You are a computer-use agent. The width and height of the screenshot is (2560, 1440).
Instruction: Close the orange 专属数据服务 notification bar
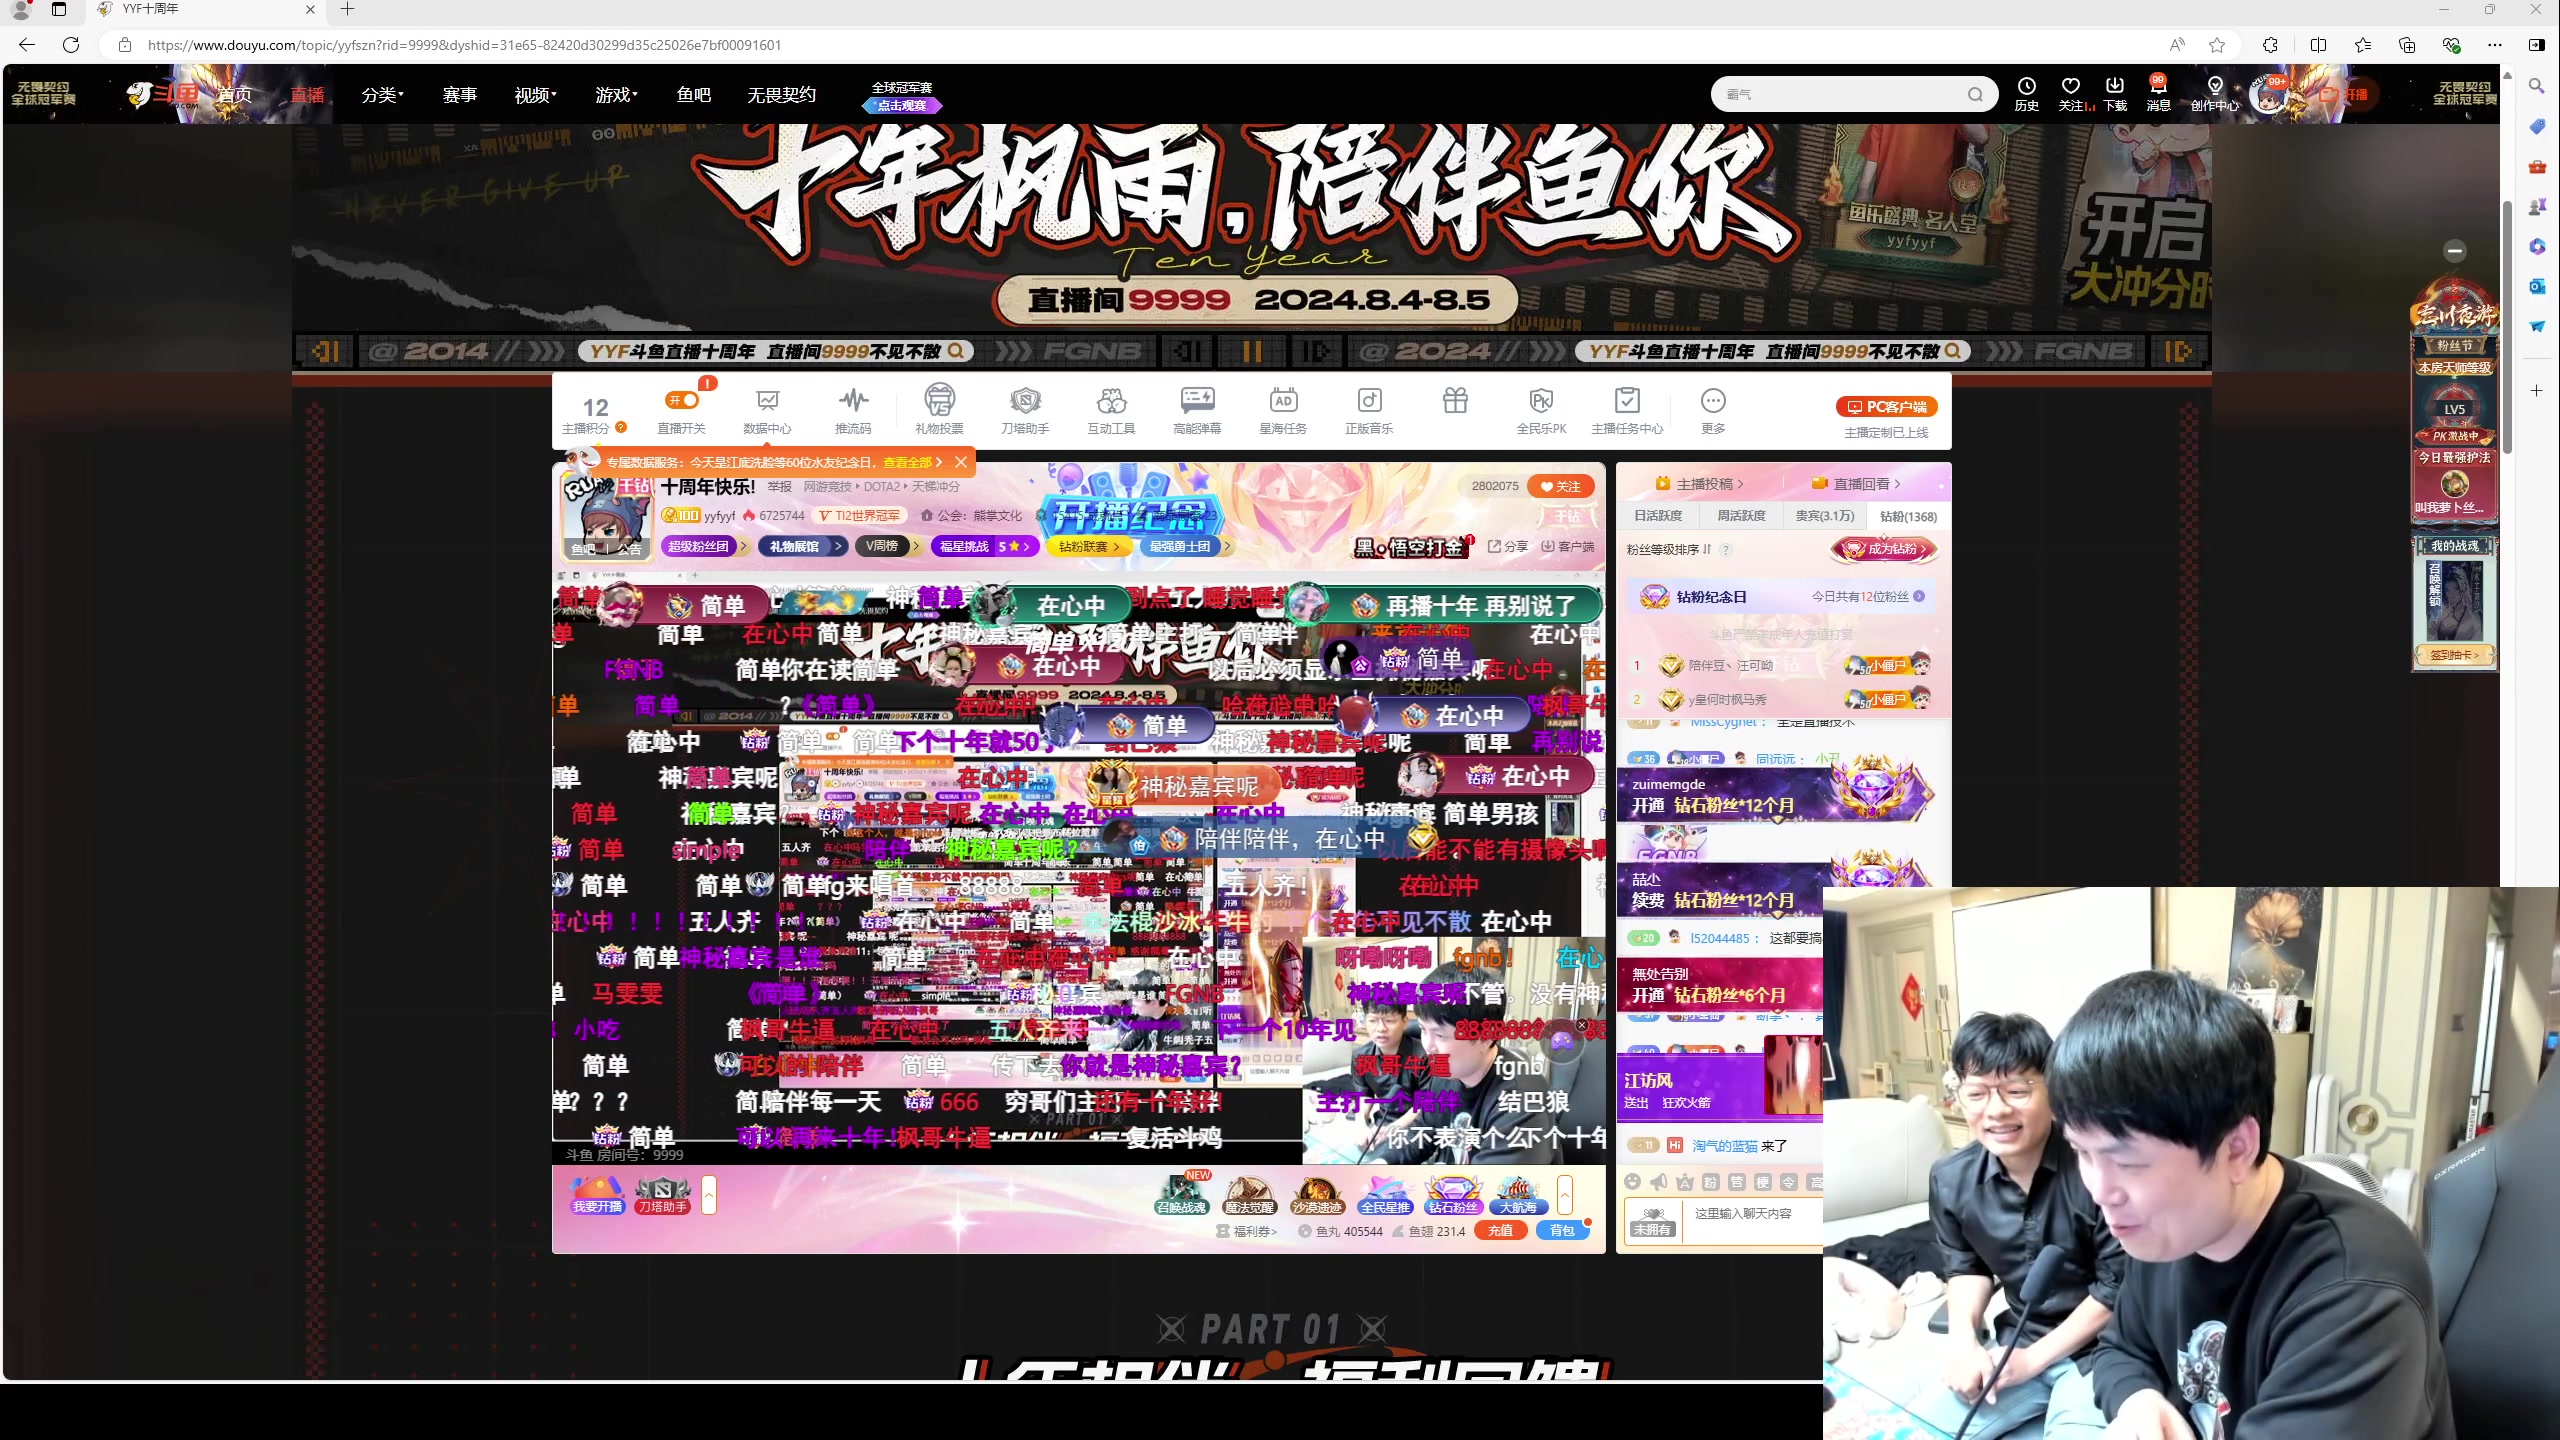tap(961, 462)
